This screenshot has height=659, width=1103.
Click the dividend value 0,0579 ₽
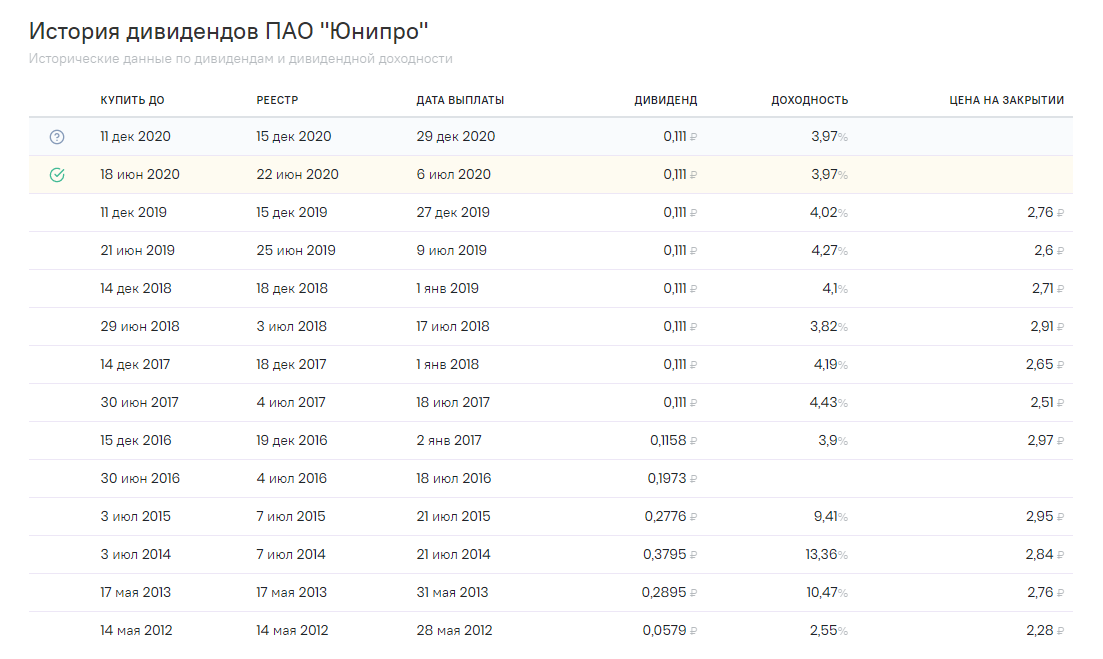670,630
